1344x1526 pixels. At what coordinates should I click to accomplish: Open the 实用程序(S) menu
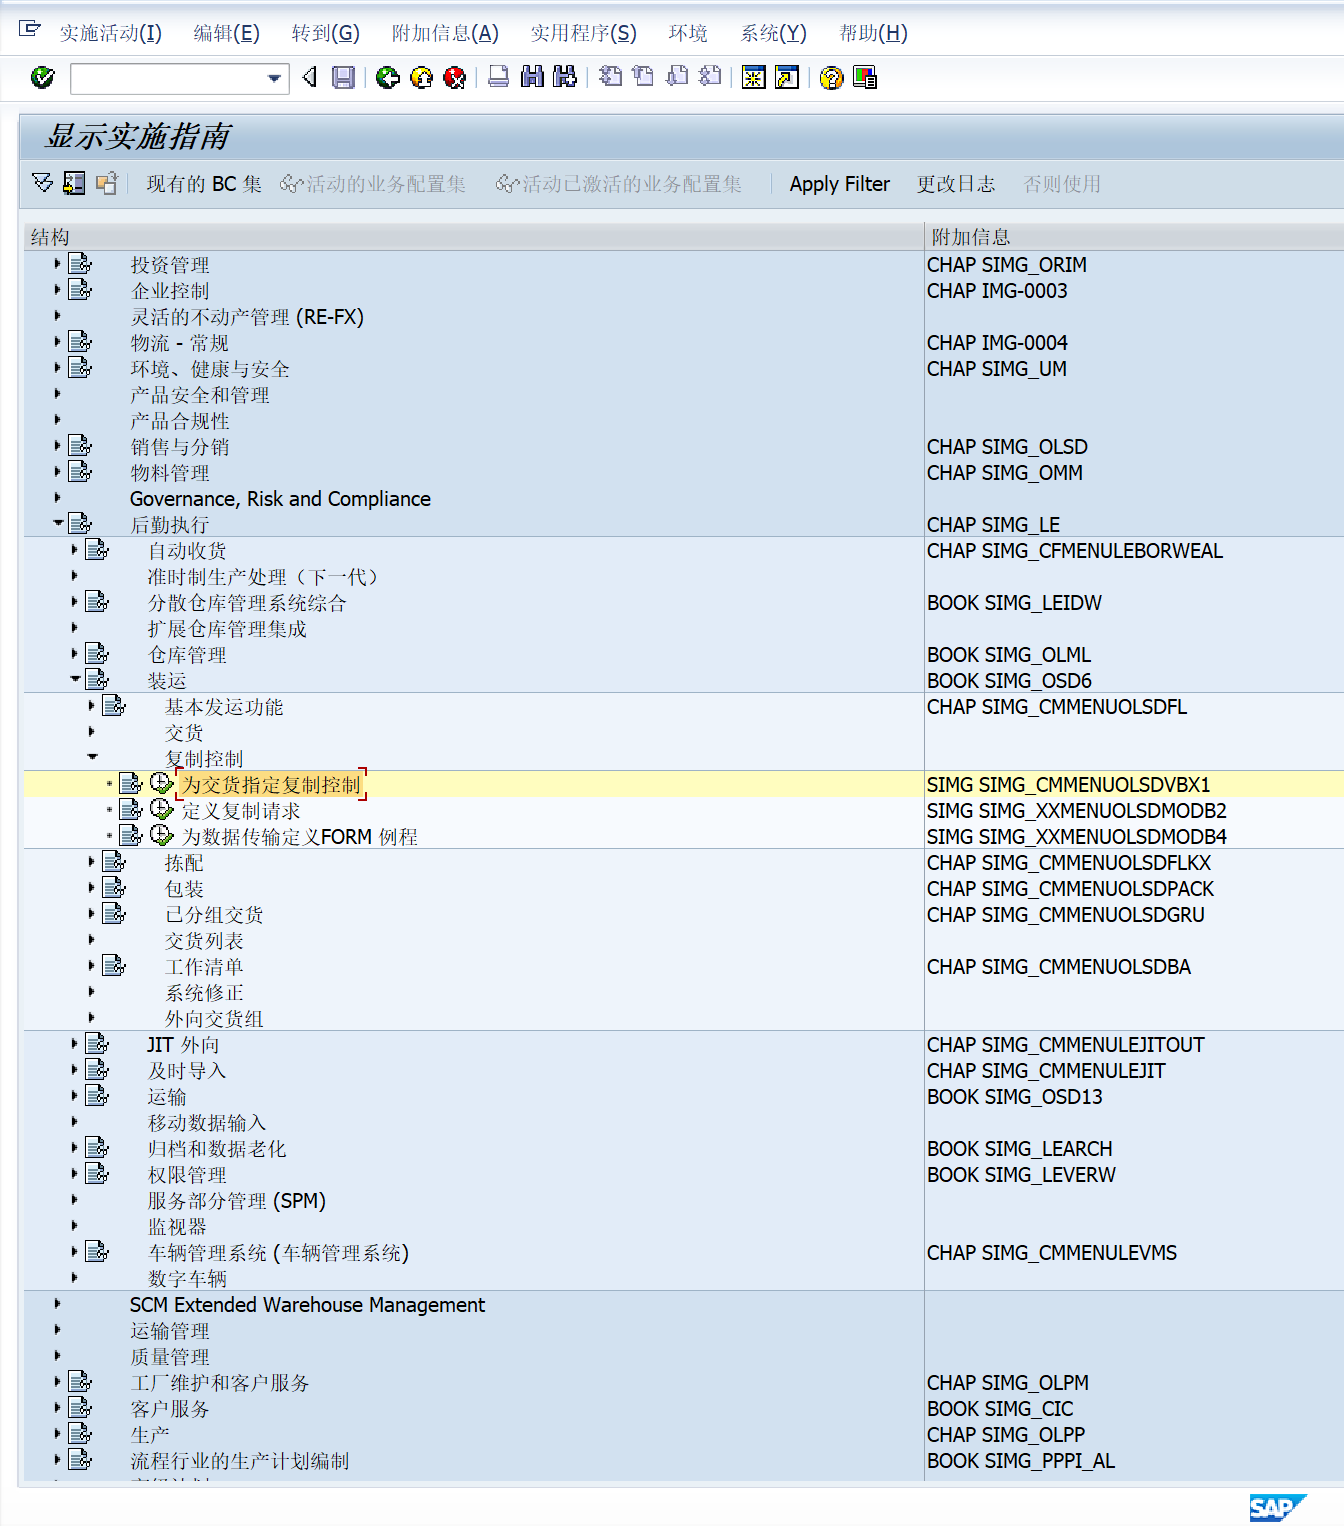tap(583, 33)
